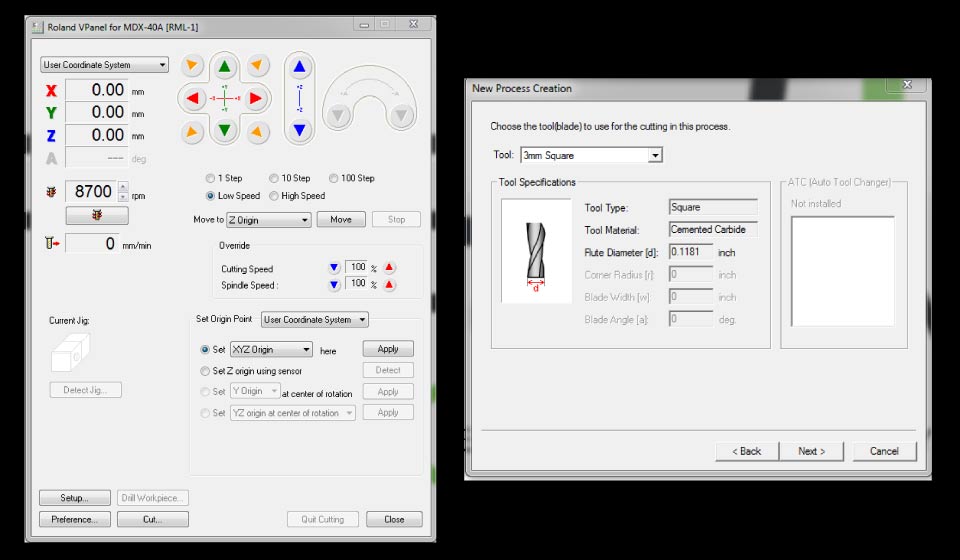Click the Current Jig cube icon
This screenshot has width=960, height=560.
70,352
